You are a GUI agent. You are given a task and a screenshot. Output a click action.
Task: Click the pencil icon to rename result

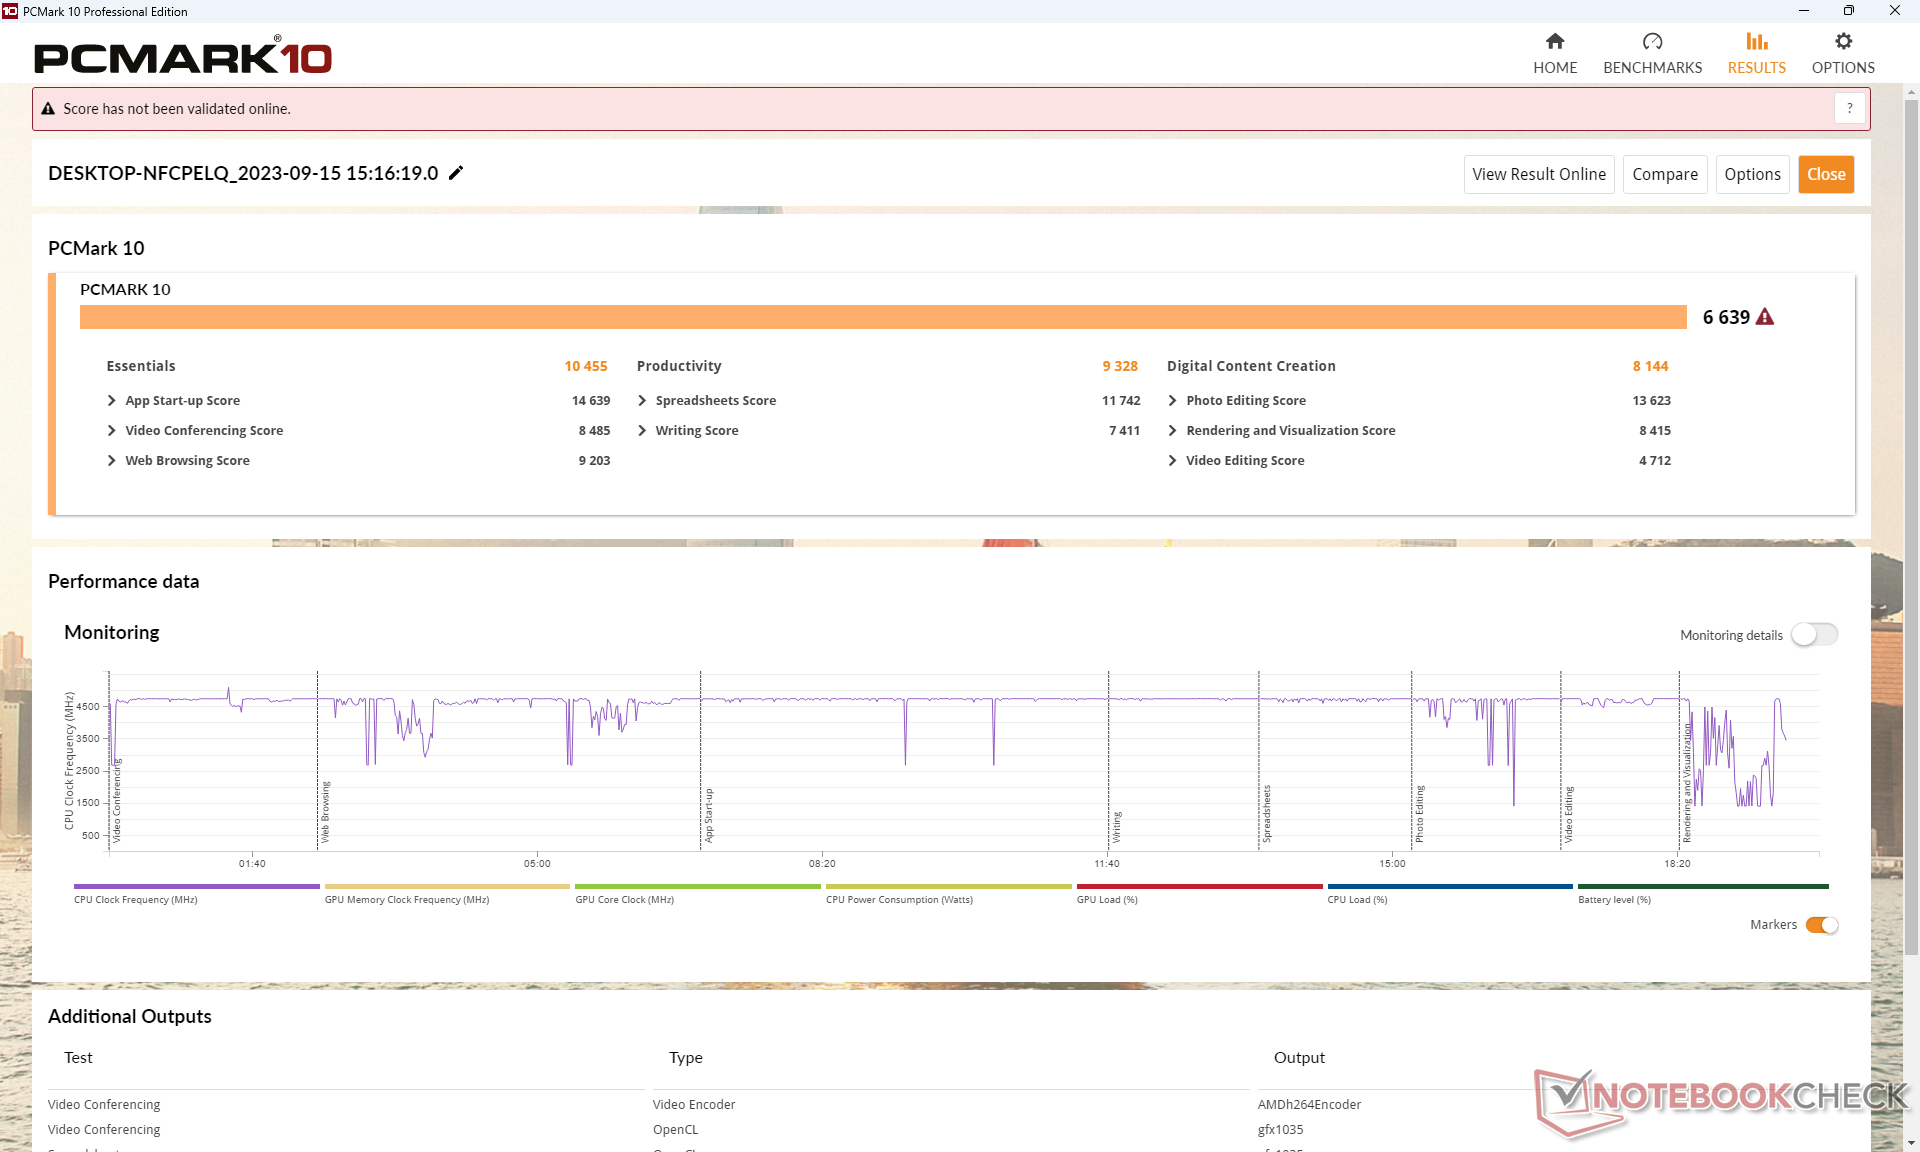pyautogui.click(x=456, y=173)
